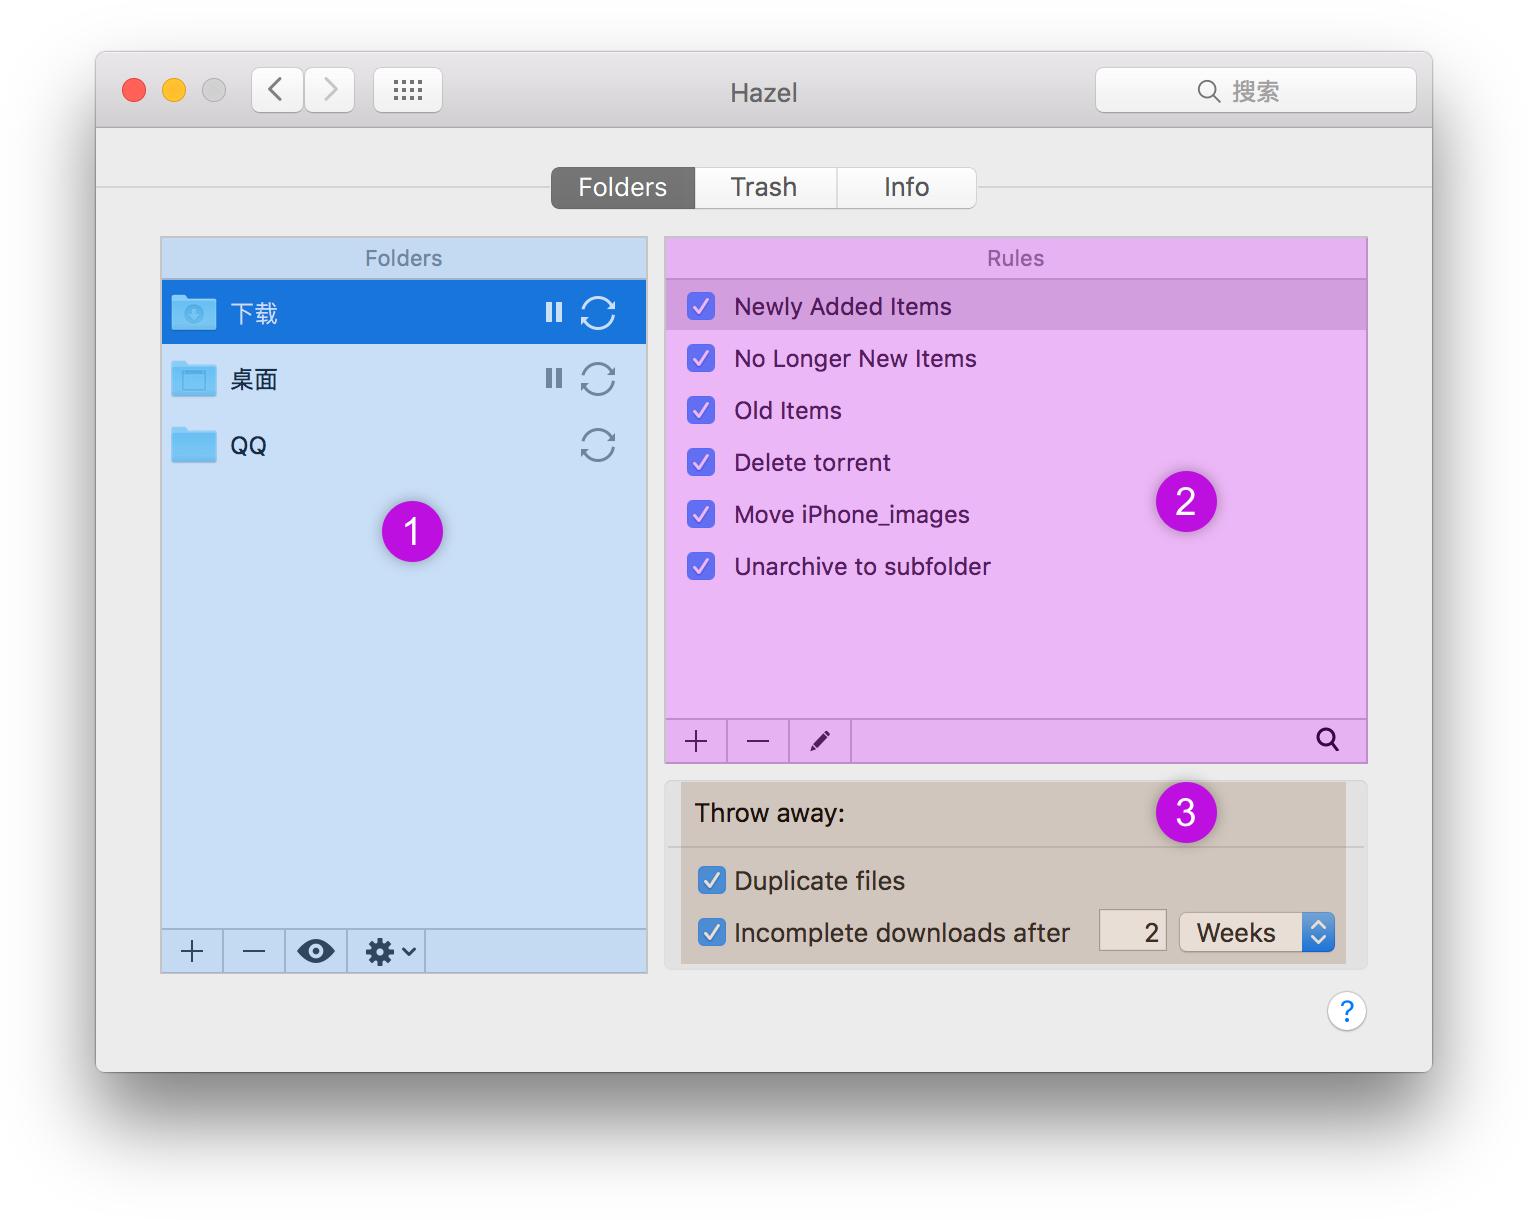Uncheck Duplicate files option
The image size is (1528, 1220).
pyautogui.click(x=711, y=880)
